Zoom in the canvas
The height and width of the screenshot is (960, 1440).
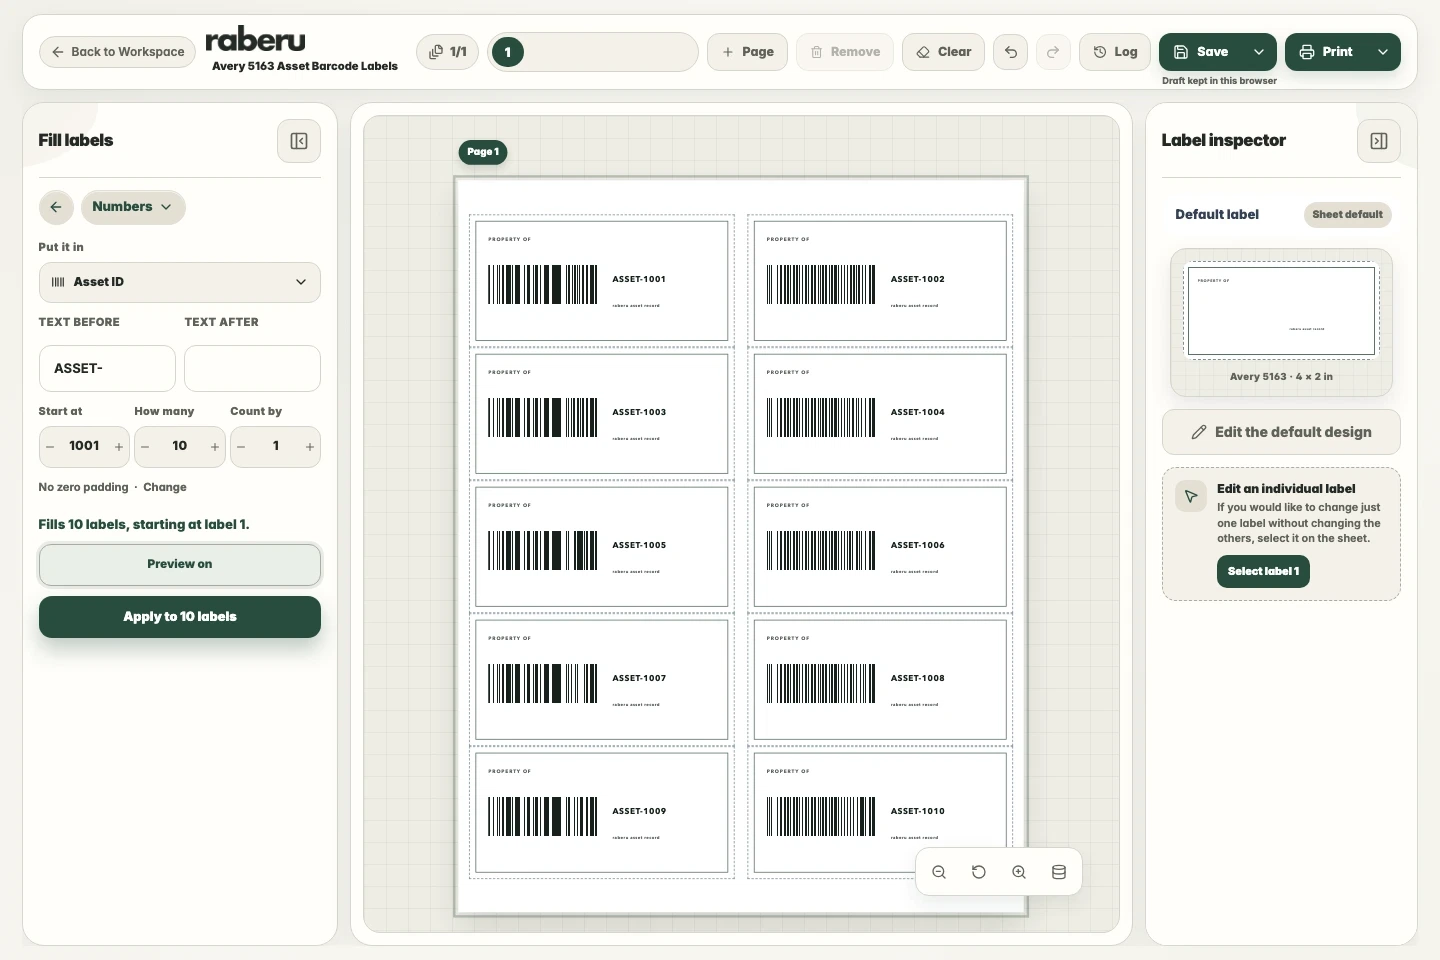tap(1019, 872)
